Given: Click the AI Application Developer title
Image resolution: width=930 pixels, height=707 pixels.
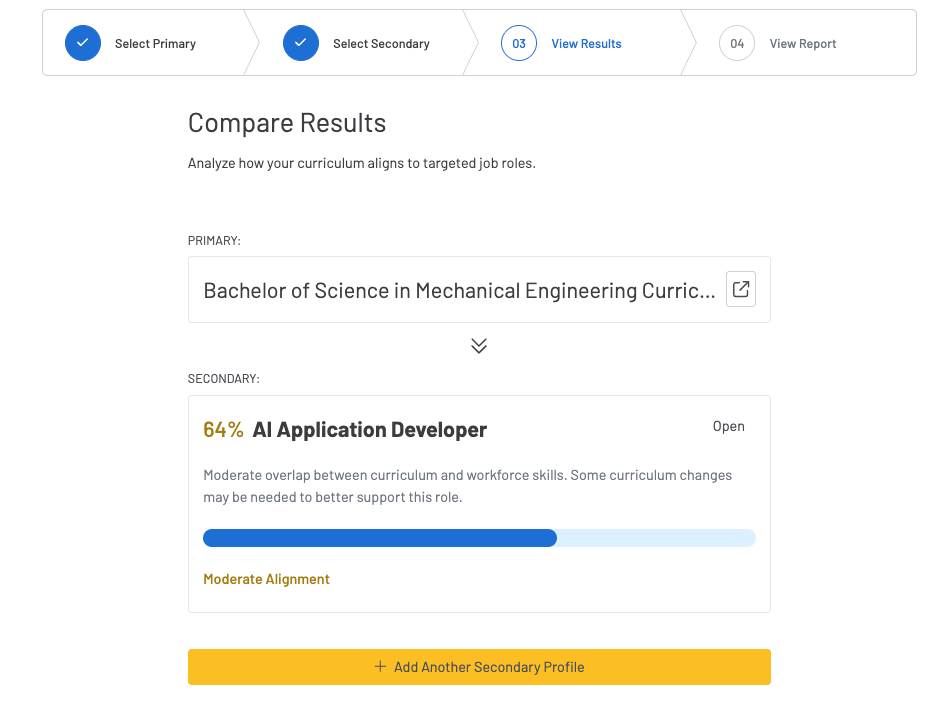Looking at the screenshot, I should click(370, 429).
